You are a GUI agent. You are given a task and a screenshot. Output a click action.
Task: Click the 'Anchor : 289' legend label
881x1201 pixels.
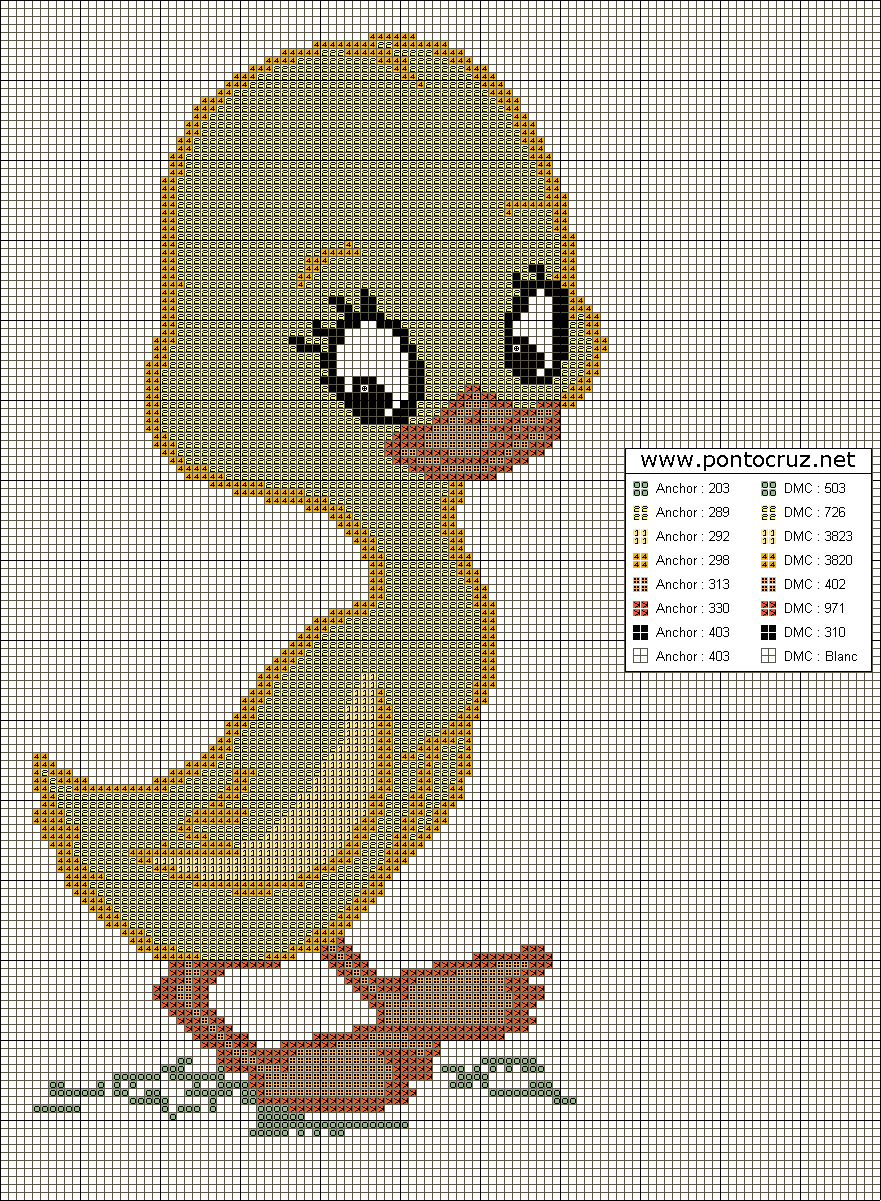click(693, 513)
